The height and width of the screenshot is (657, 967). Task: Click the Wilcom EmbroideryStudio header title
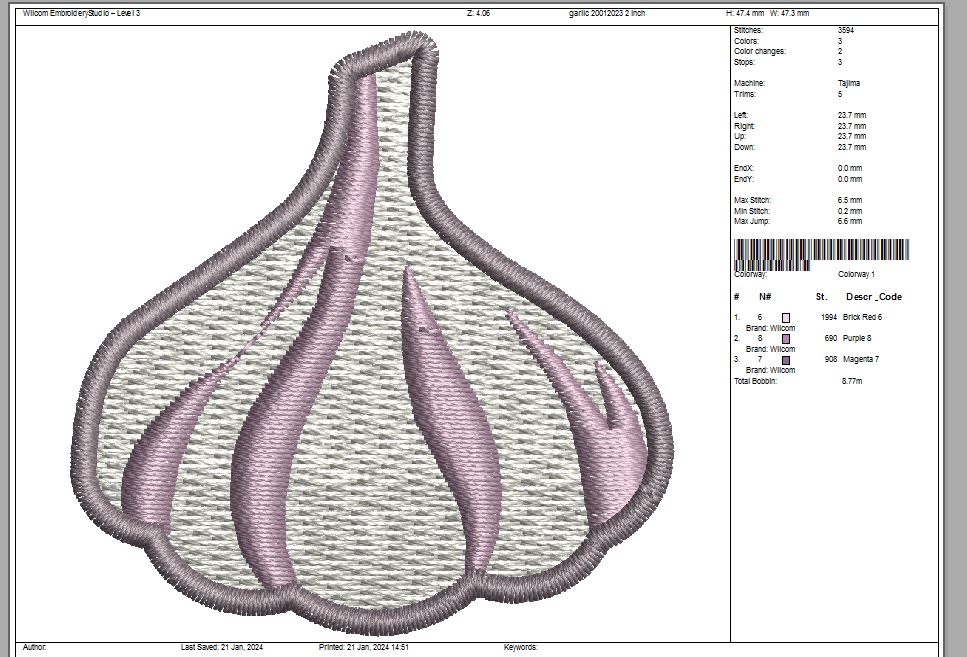pyautogui.click(x=88, y=13)
